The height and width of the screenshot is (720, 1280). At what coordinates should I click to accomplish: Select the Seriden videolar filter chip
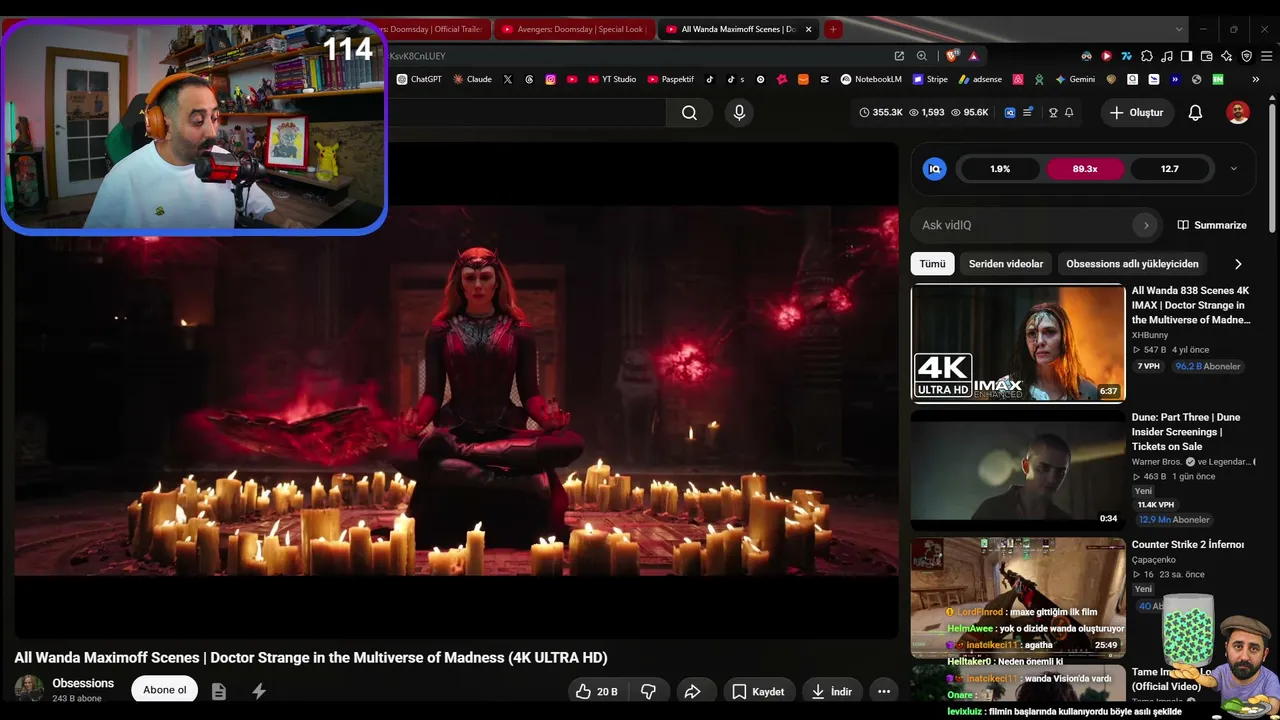tap(1006, 264)
